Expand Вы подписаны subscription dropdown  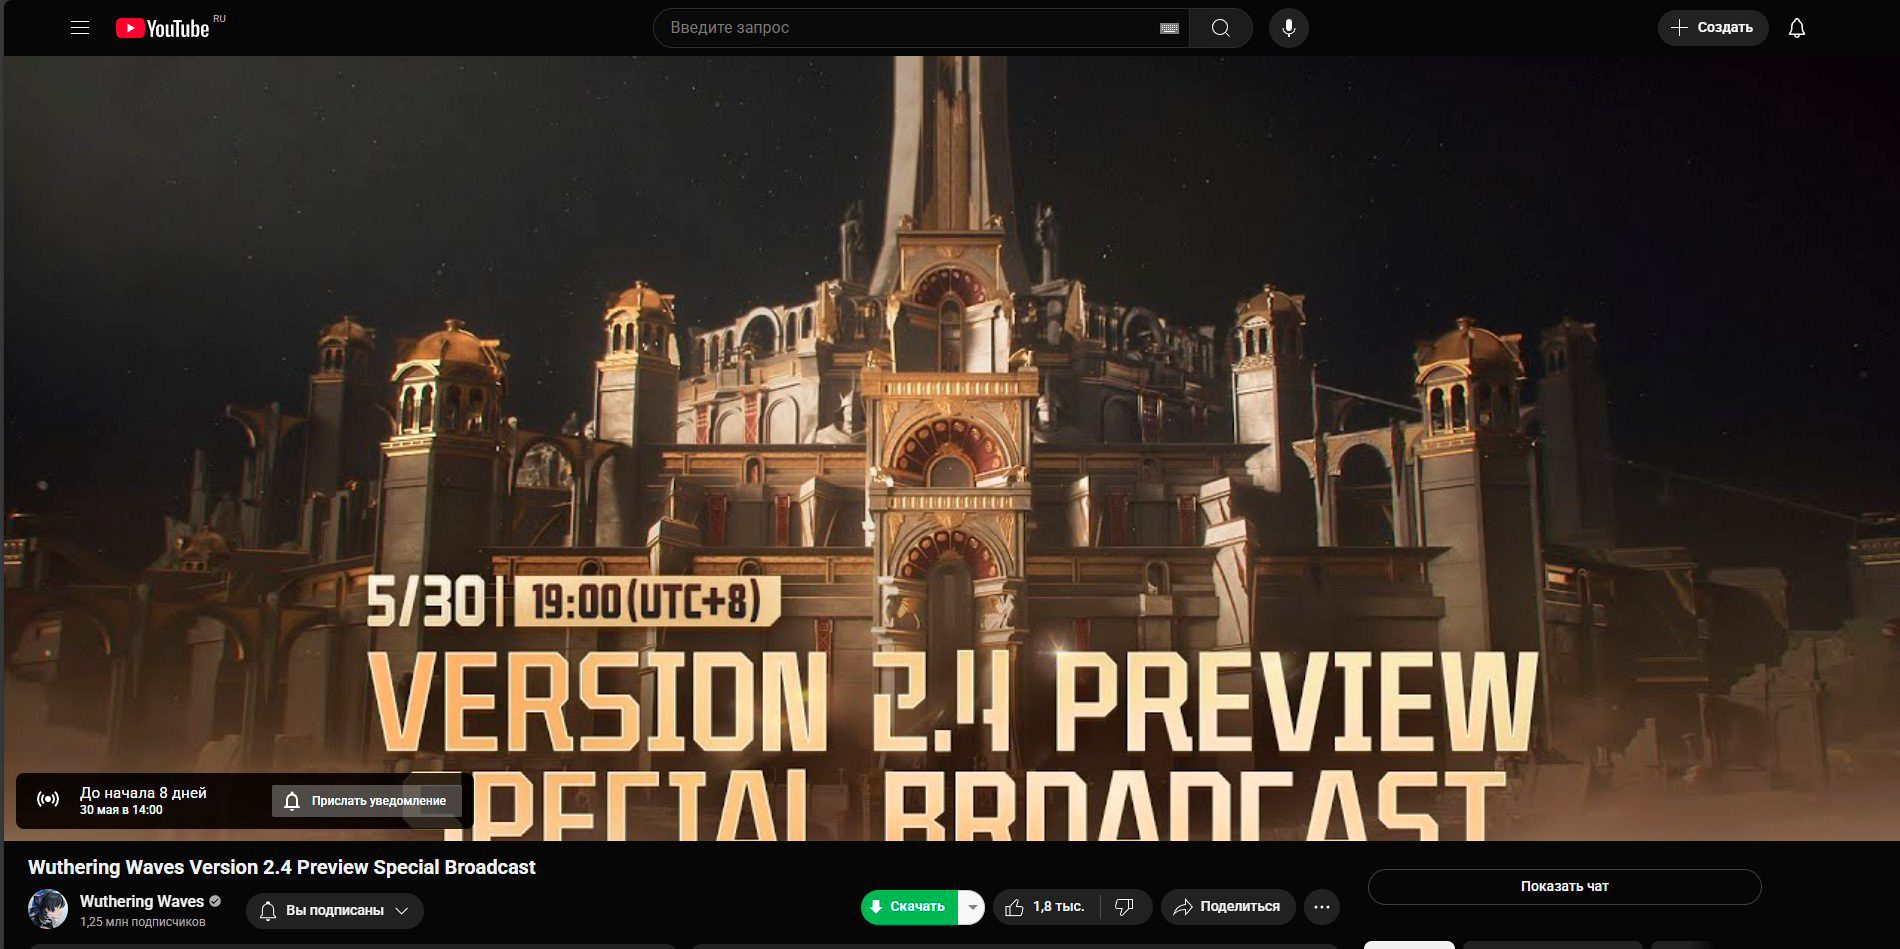[335, 911]
